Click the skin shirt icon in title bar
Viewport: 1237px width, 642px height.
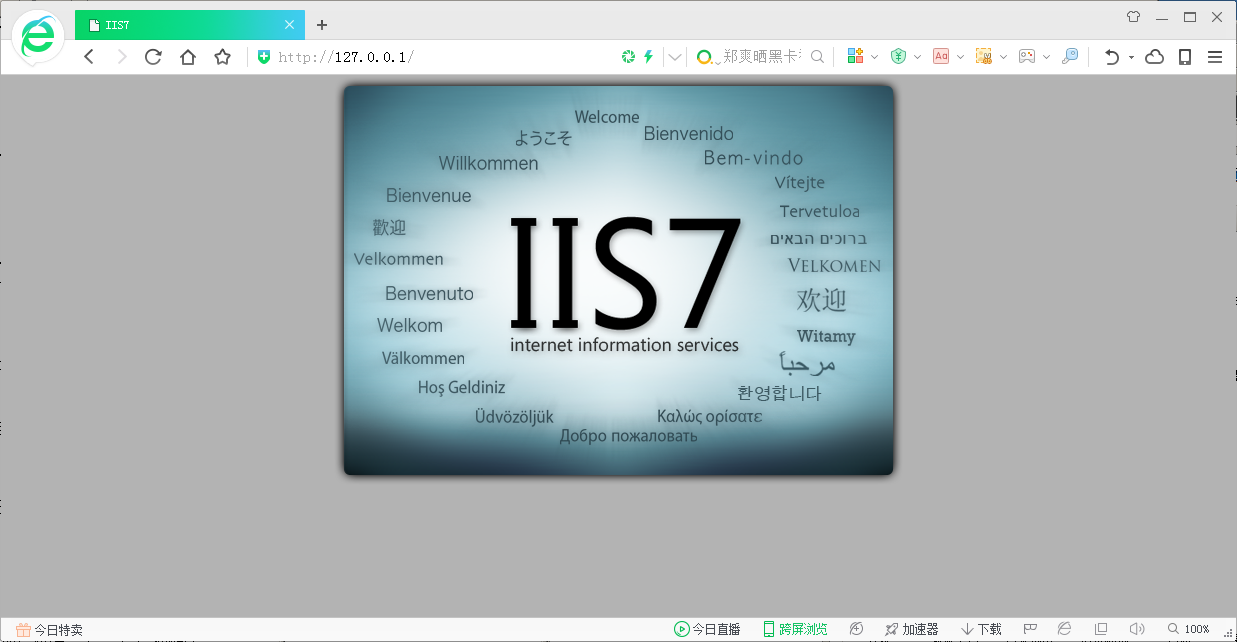point(1133,16)
